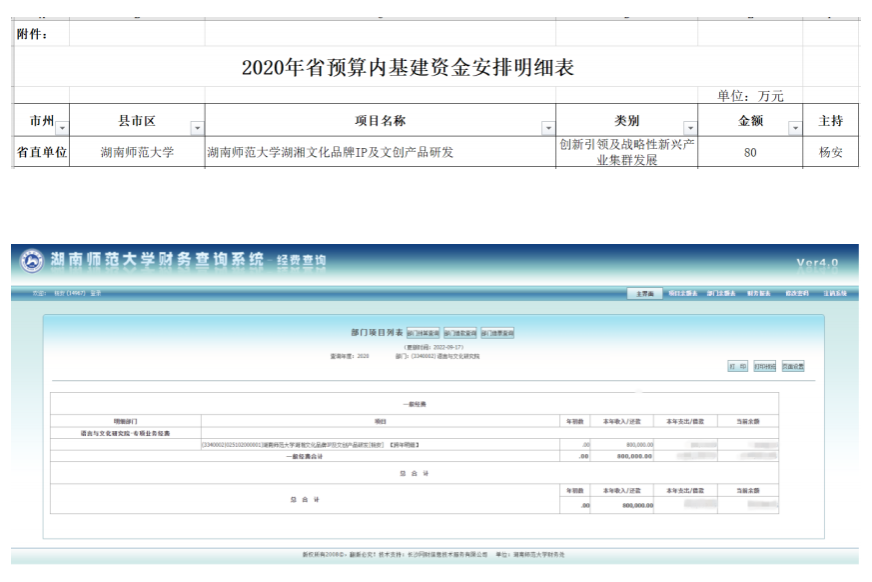This screenshot has height=582, width=872.
Task: Click 注销系统 to log out
Action: [x=835, y=294]
